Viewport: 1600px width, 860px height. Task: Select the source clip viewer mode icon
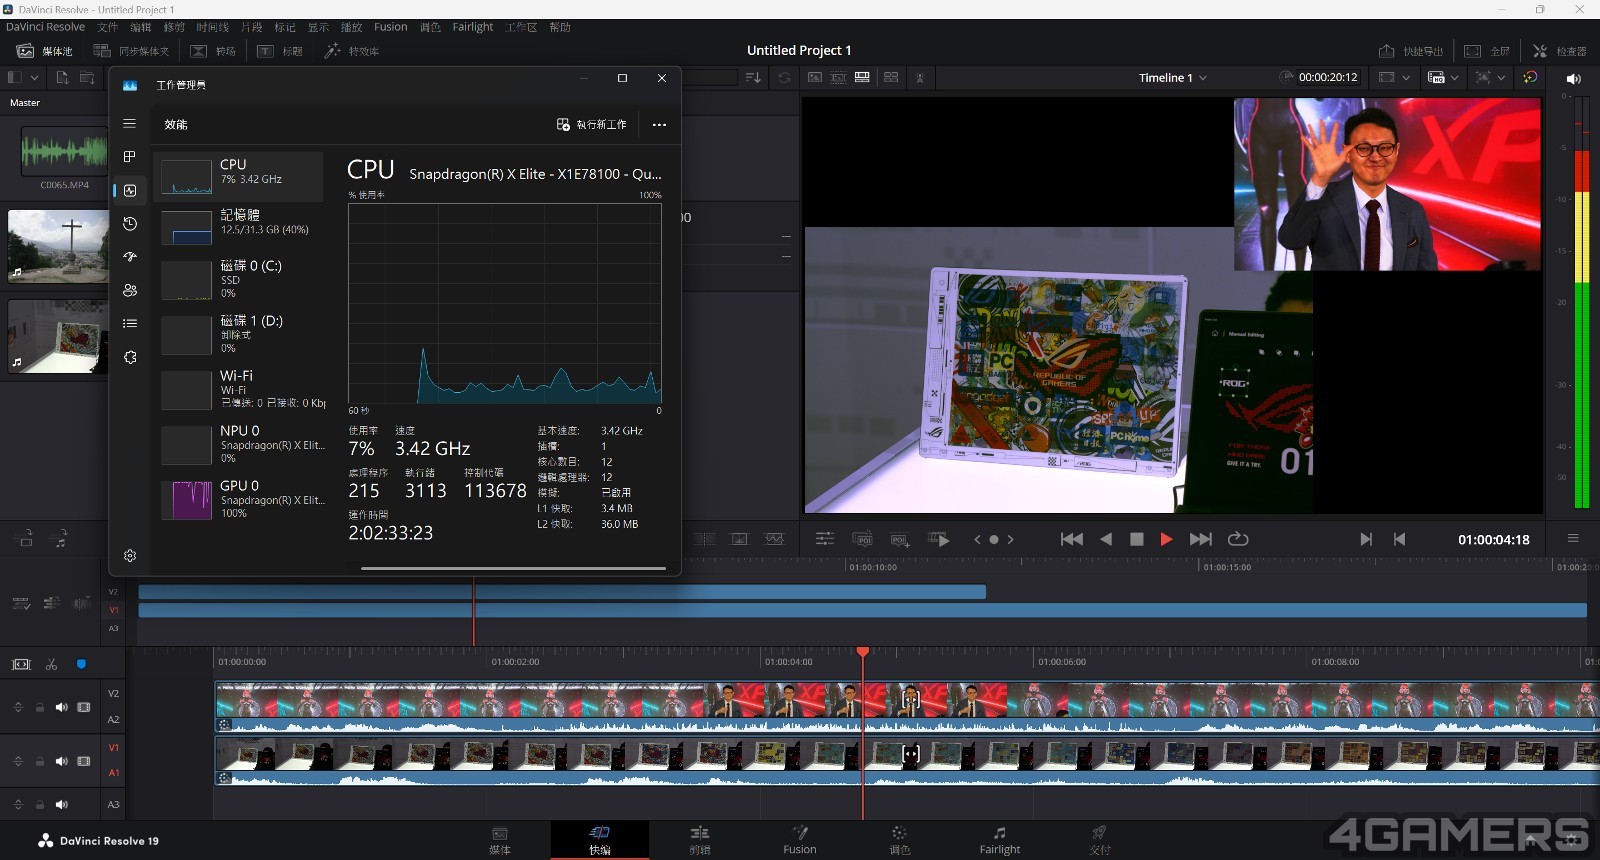[815, 77]
